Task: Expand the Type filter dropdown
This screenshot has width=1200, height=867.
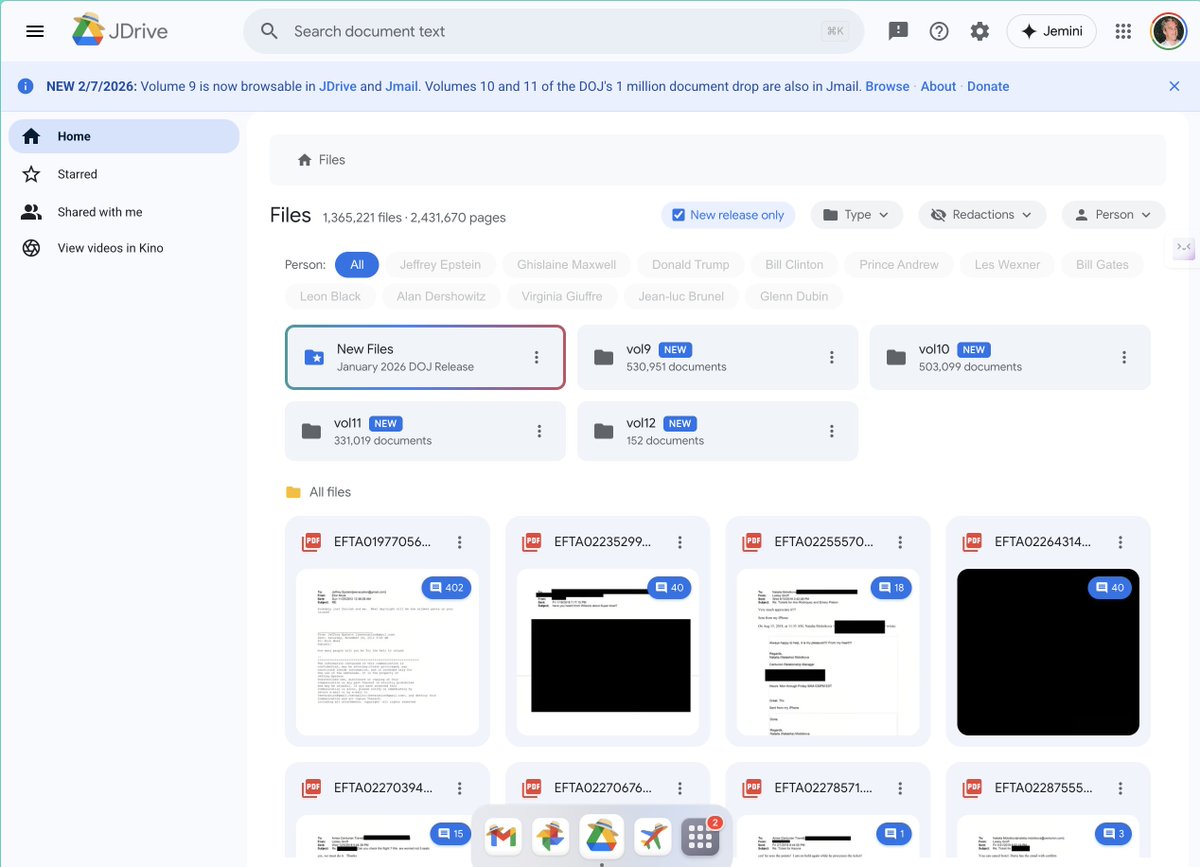Action: click(x=856, y=215)
